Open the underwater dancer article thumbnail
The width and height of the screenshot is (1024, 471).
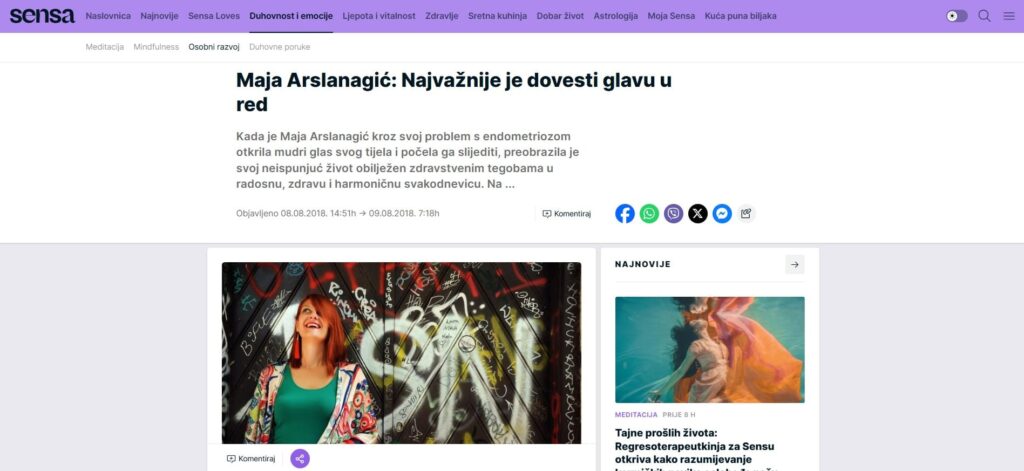710,349
